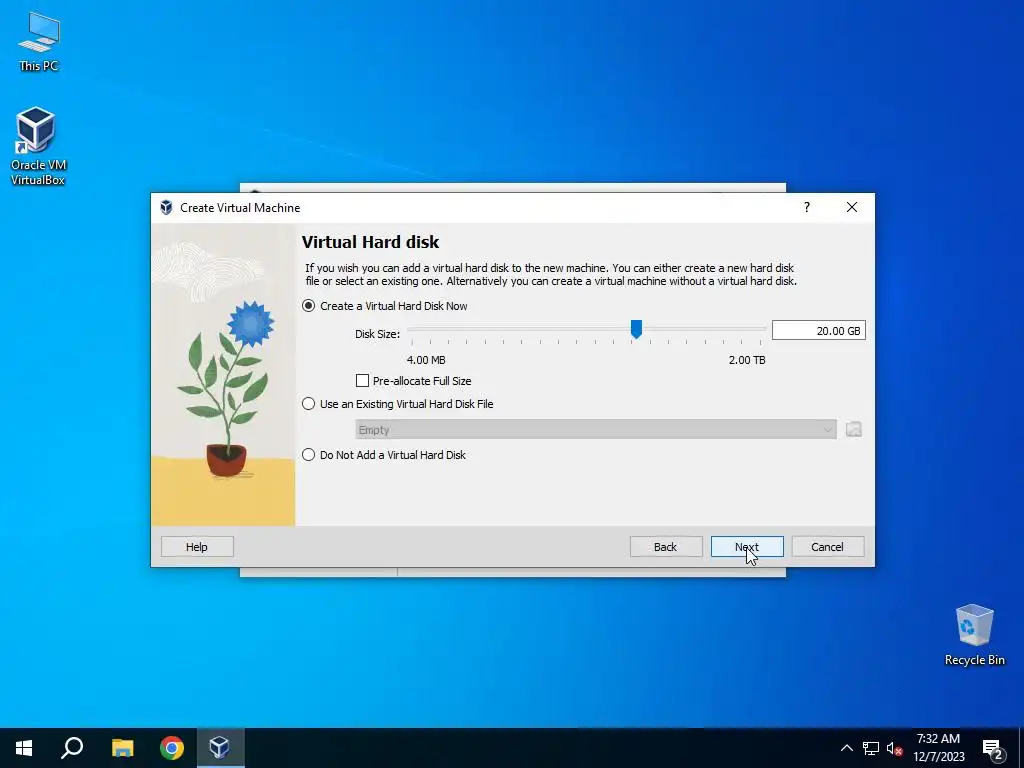This screenshot has width=1024, height=768.
Task: Open the taskbar clock and date
Action: tap(938, 748)
